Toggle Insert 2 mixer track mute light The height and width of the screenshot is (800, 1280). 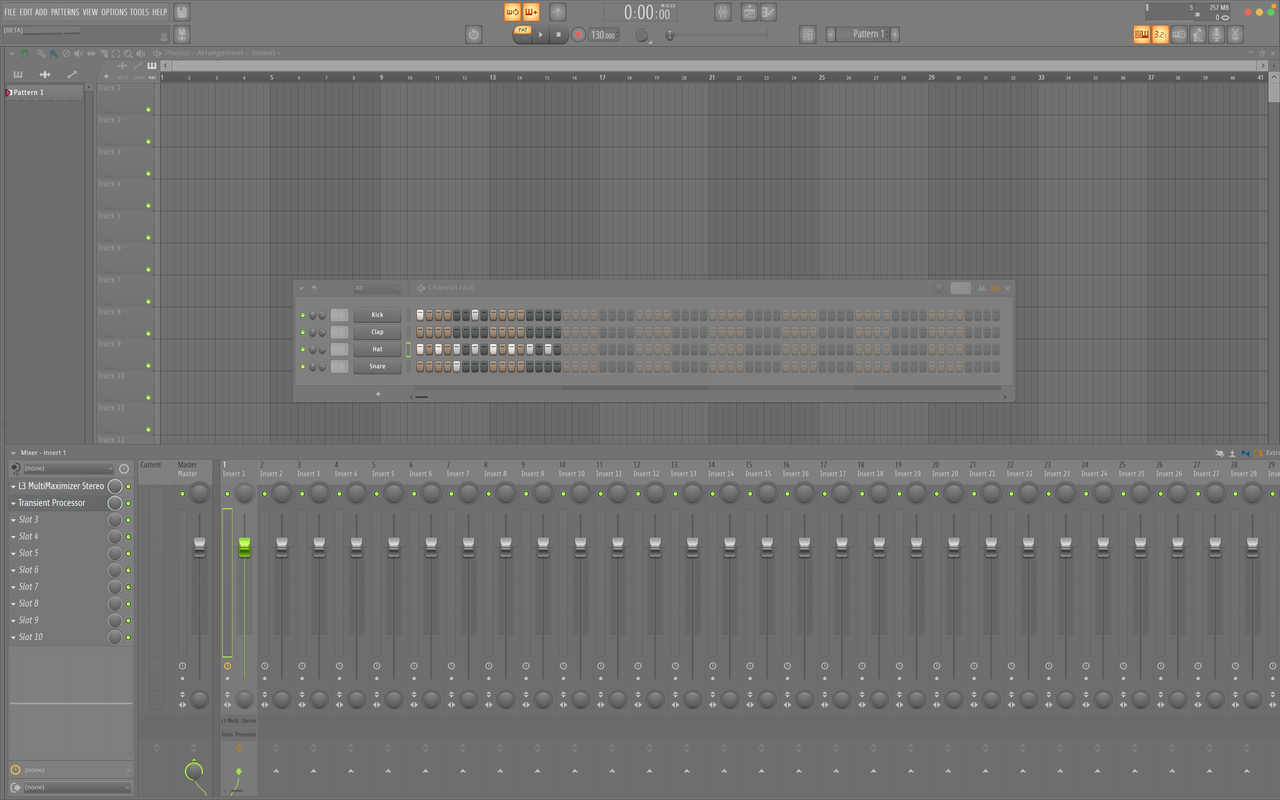point(264,494)
